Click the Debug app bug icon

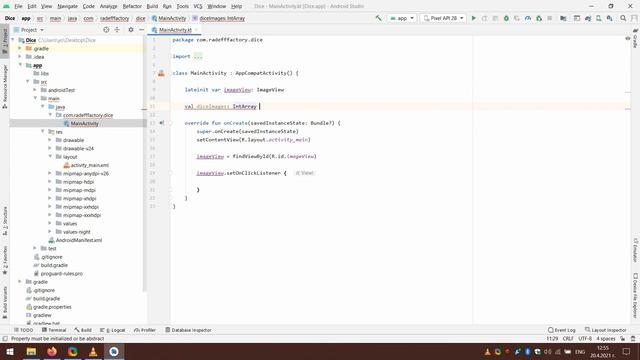point(506,18)
